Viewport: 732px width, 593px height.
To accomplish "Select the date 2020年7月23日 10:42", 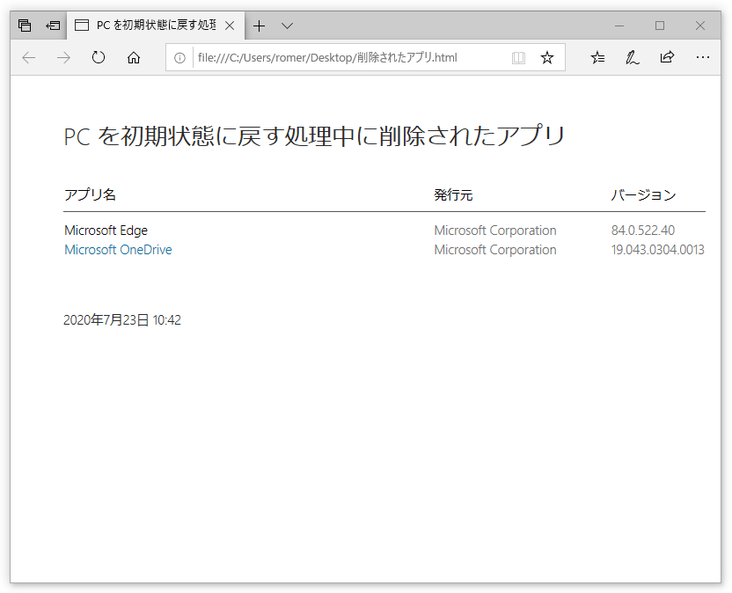I will click(x=122, y=320).
